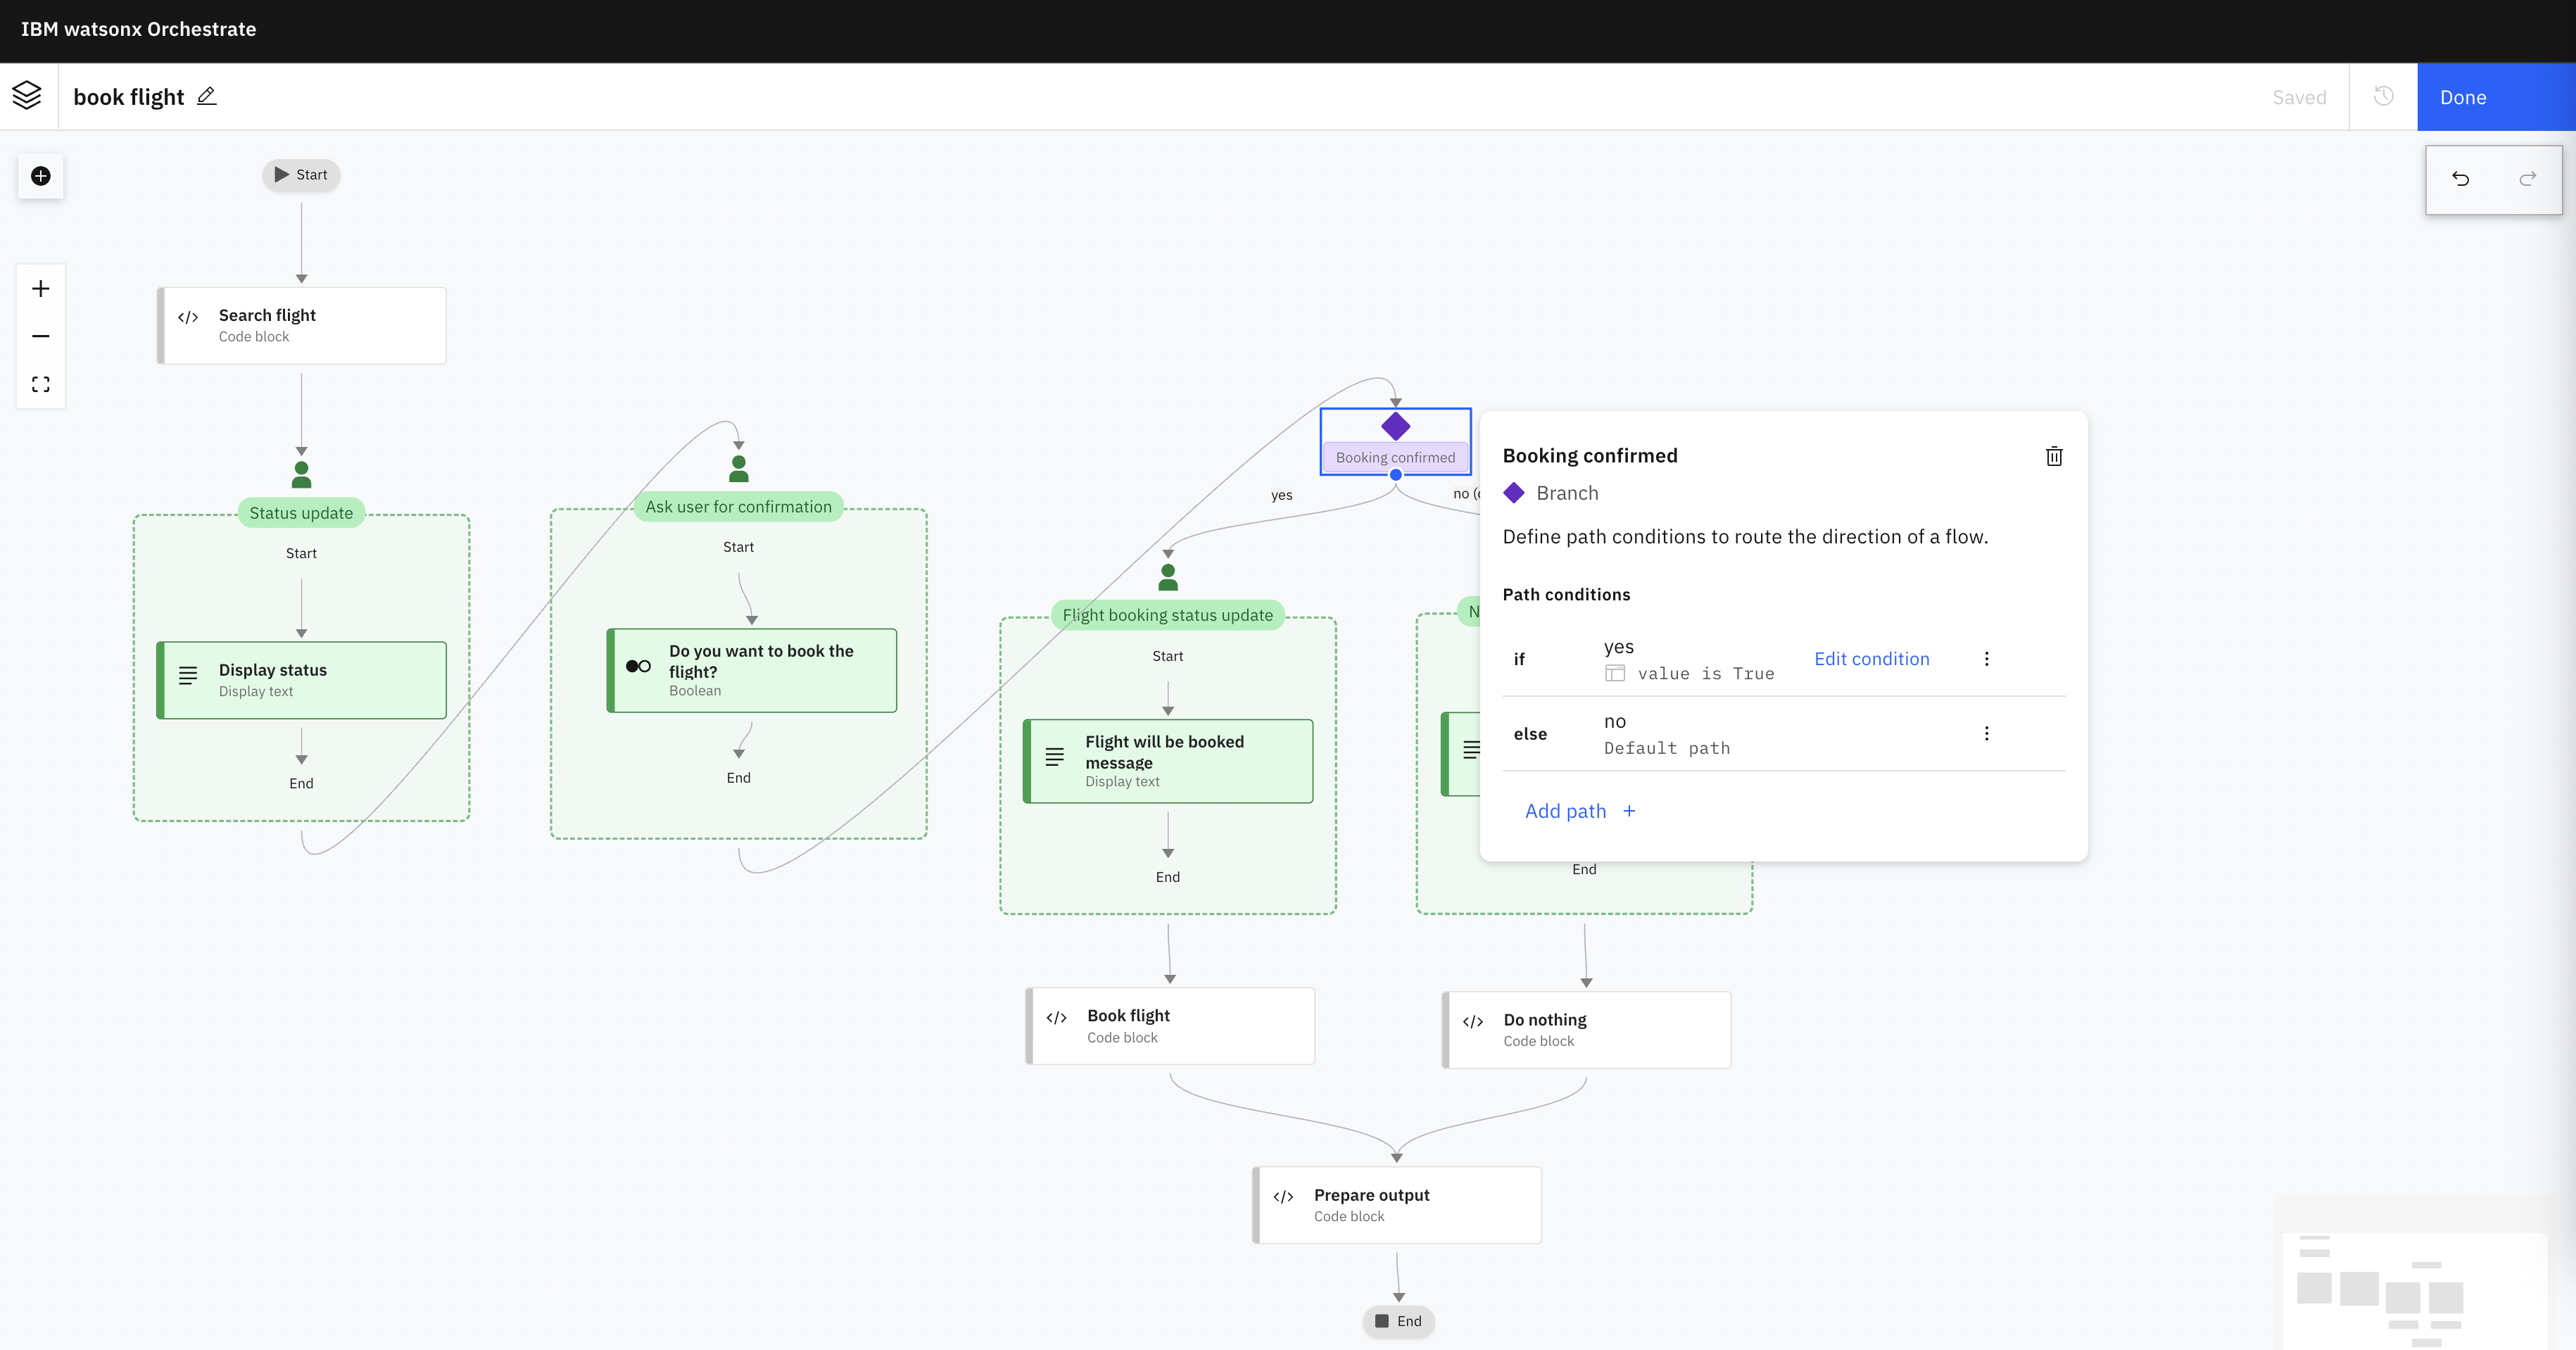Screen dimensions: 2576x1350
Task: Click code icon on Do nothing node
Action: [1473, 1022]
